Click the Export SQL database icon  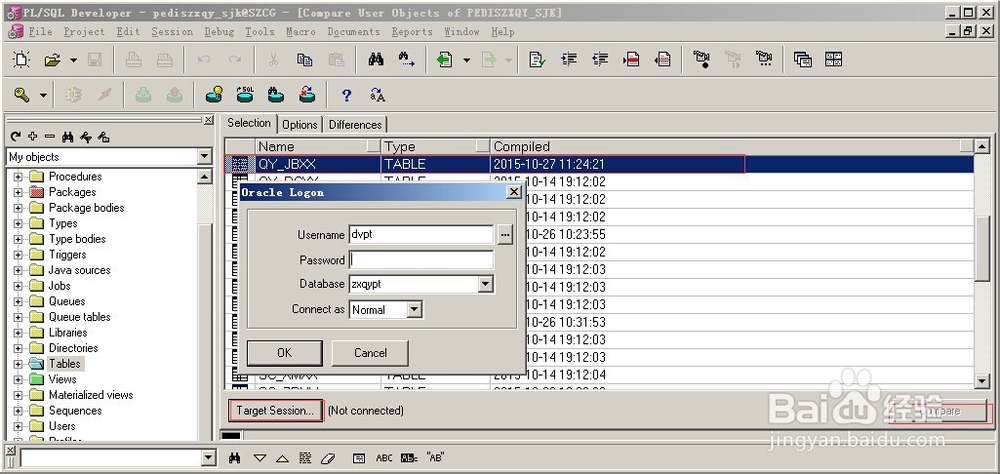244,95
